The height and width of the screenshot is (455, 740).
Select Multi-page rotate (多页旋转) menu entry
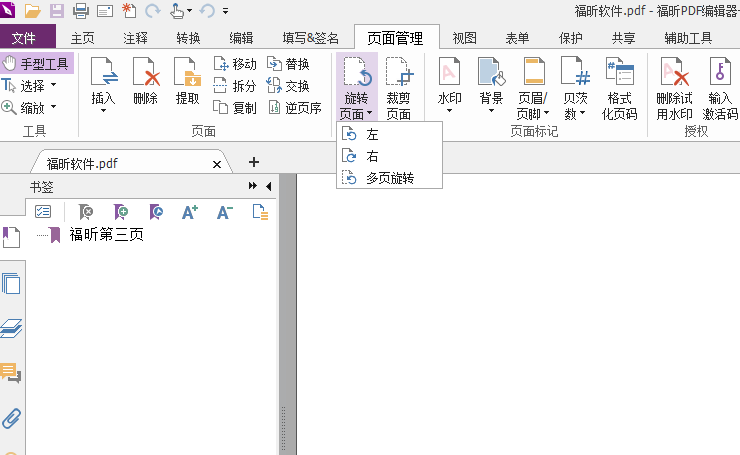[389, 178]
